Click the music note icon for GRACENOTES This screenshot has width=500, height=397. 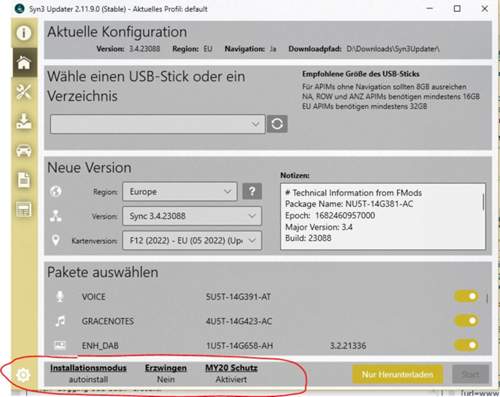pos(60,321)
